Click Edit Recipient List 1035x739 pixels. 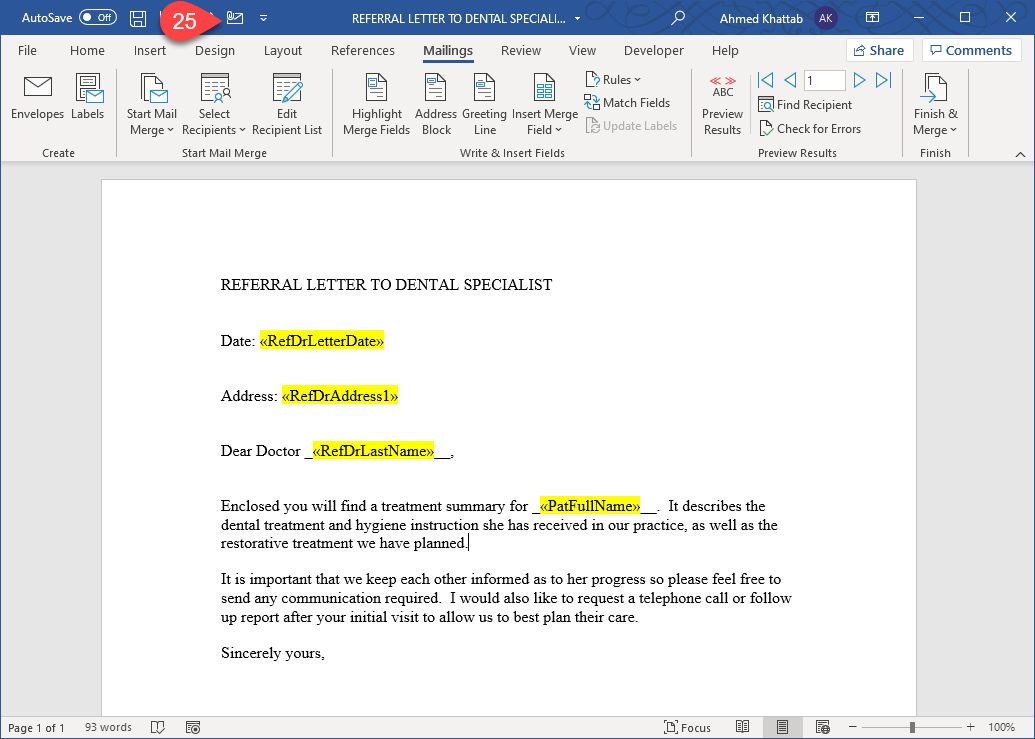[x=287, y=104]
